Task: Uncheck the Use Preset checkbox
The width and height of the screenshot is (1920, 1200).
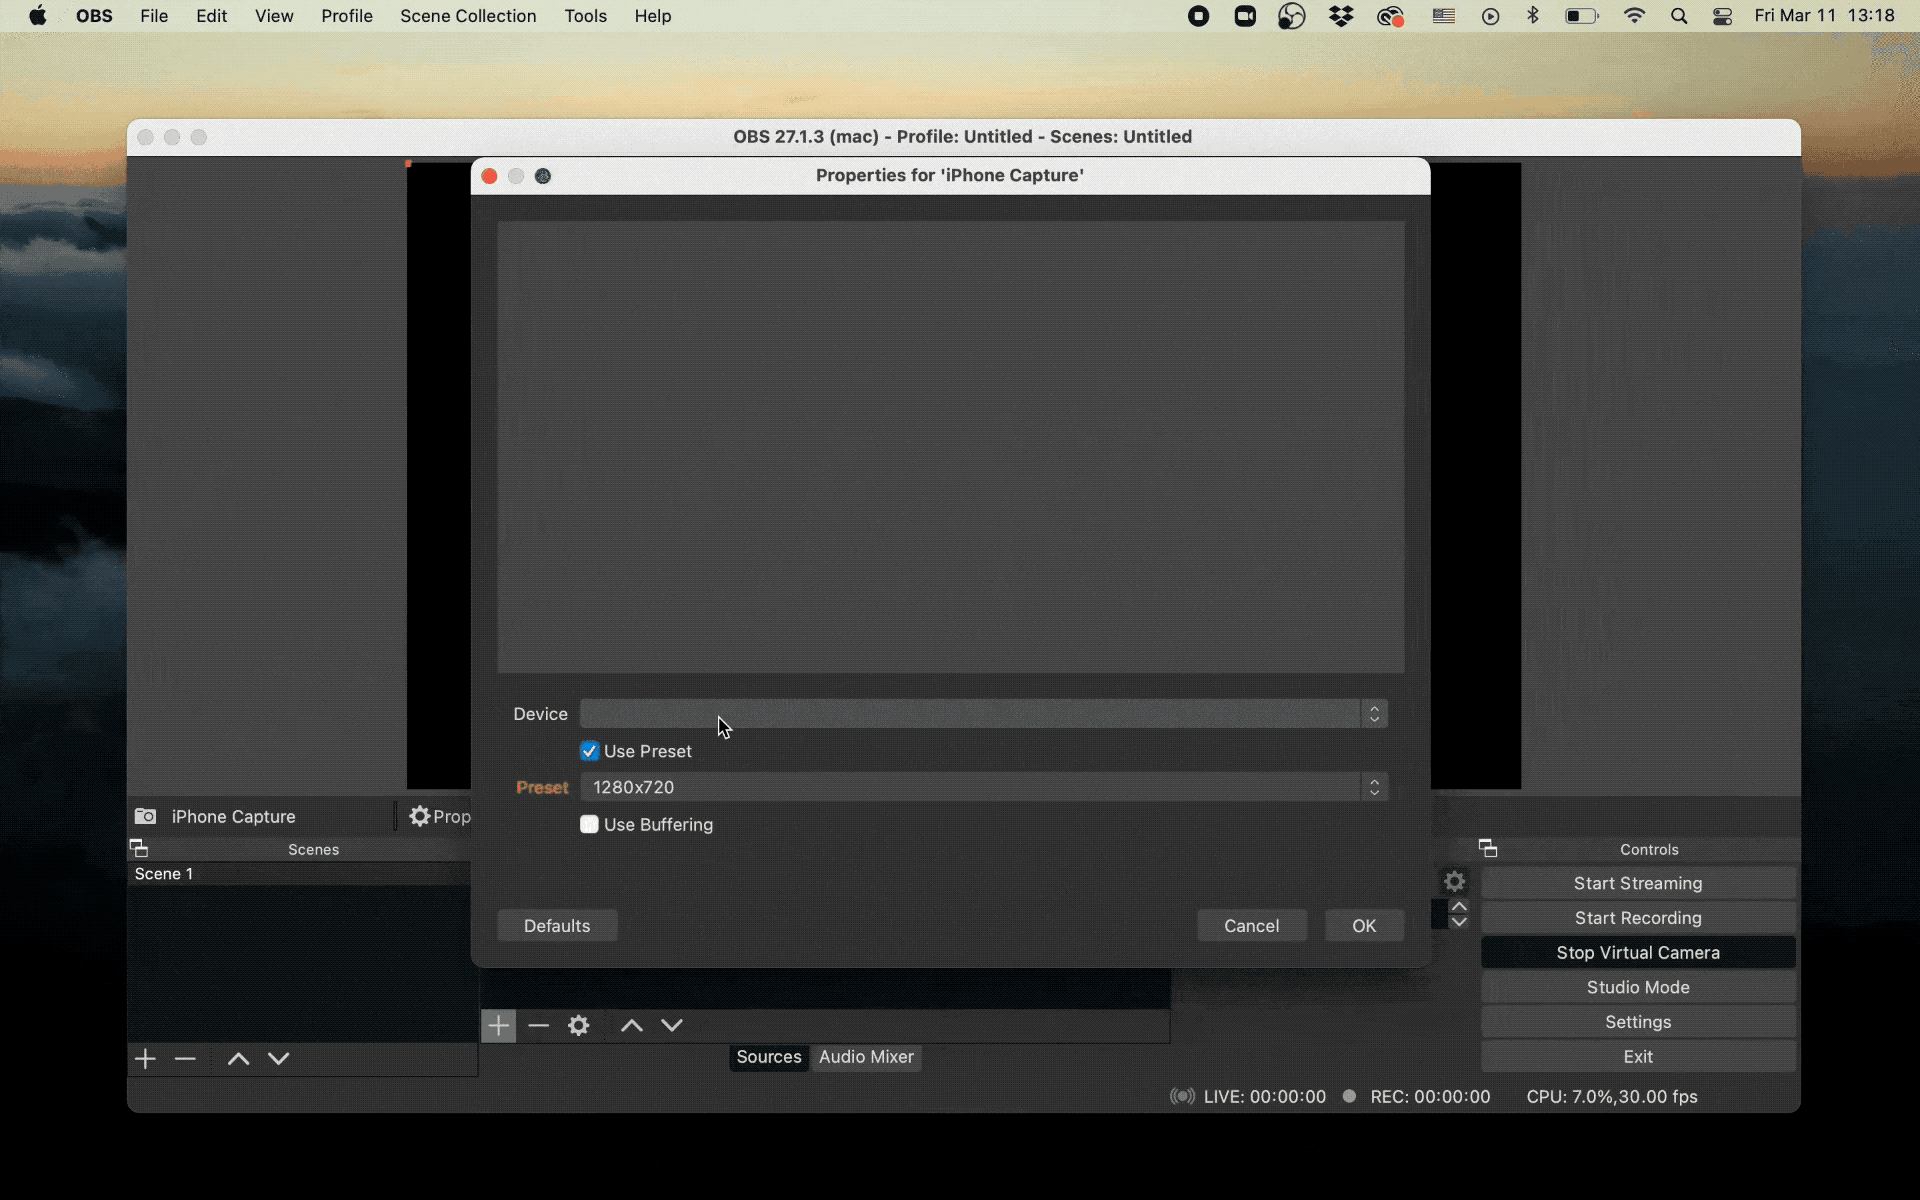Action: coord(590,750)
